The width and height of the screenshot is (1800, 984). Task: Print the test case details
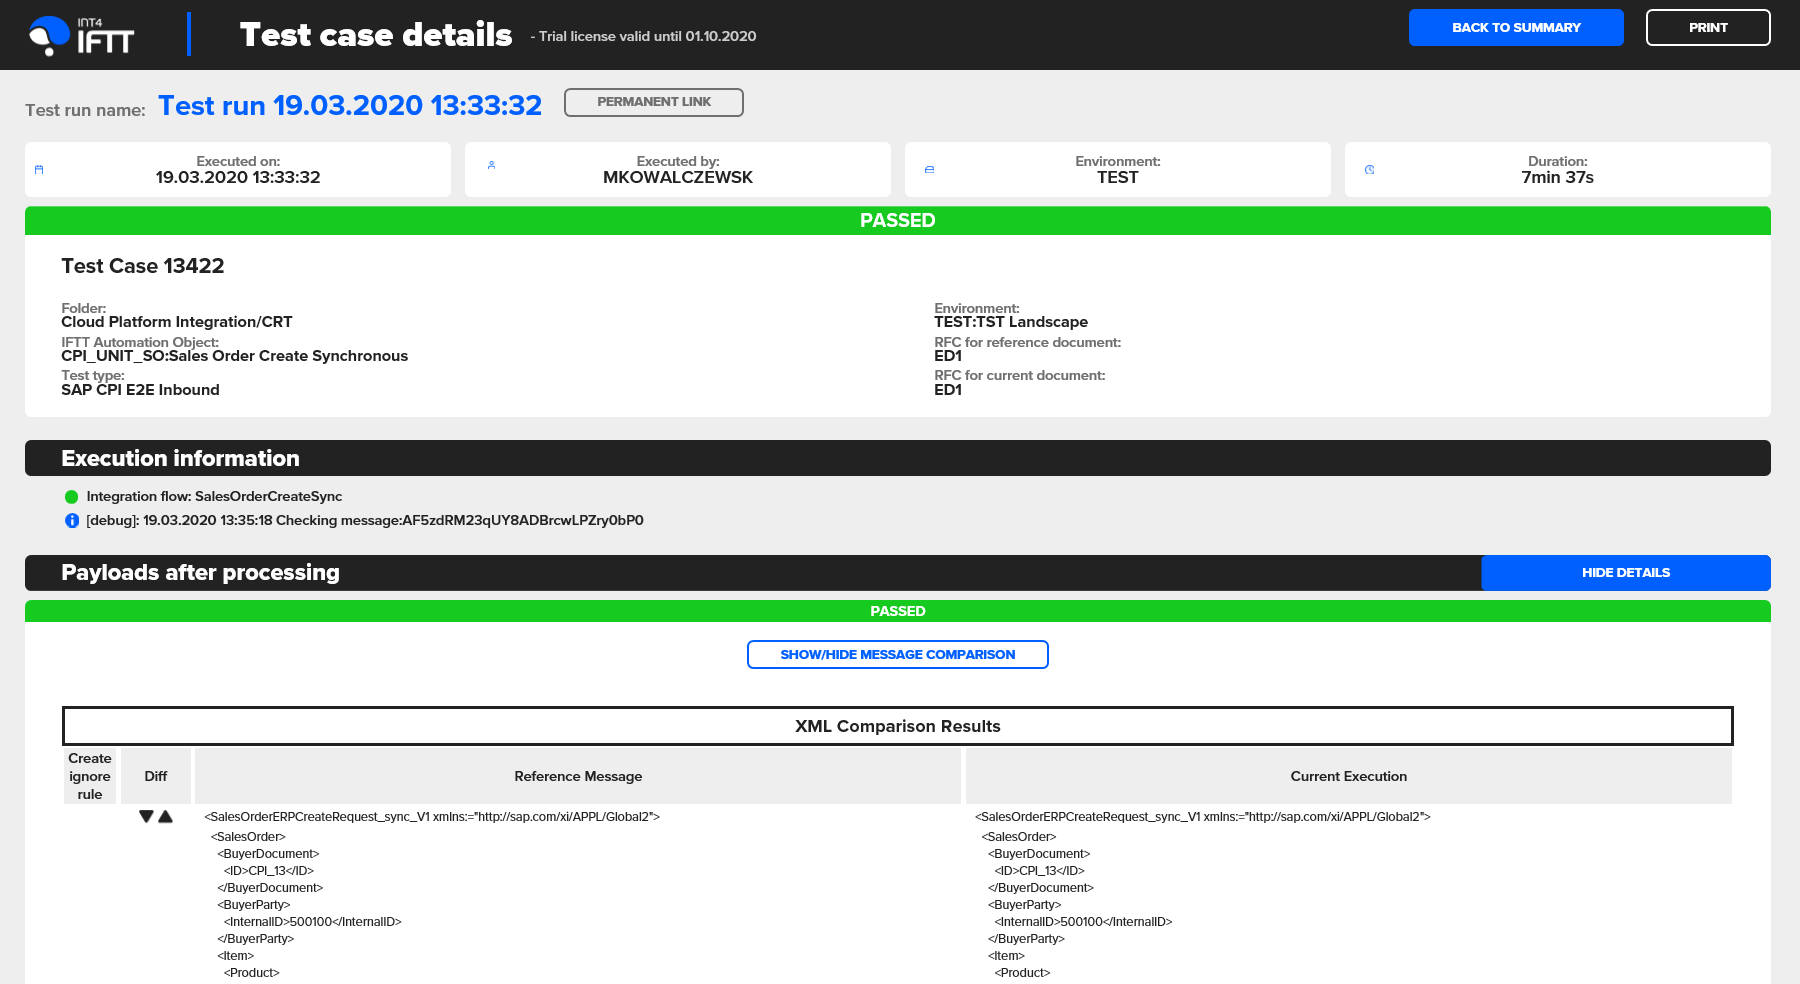[1707, 28]
